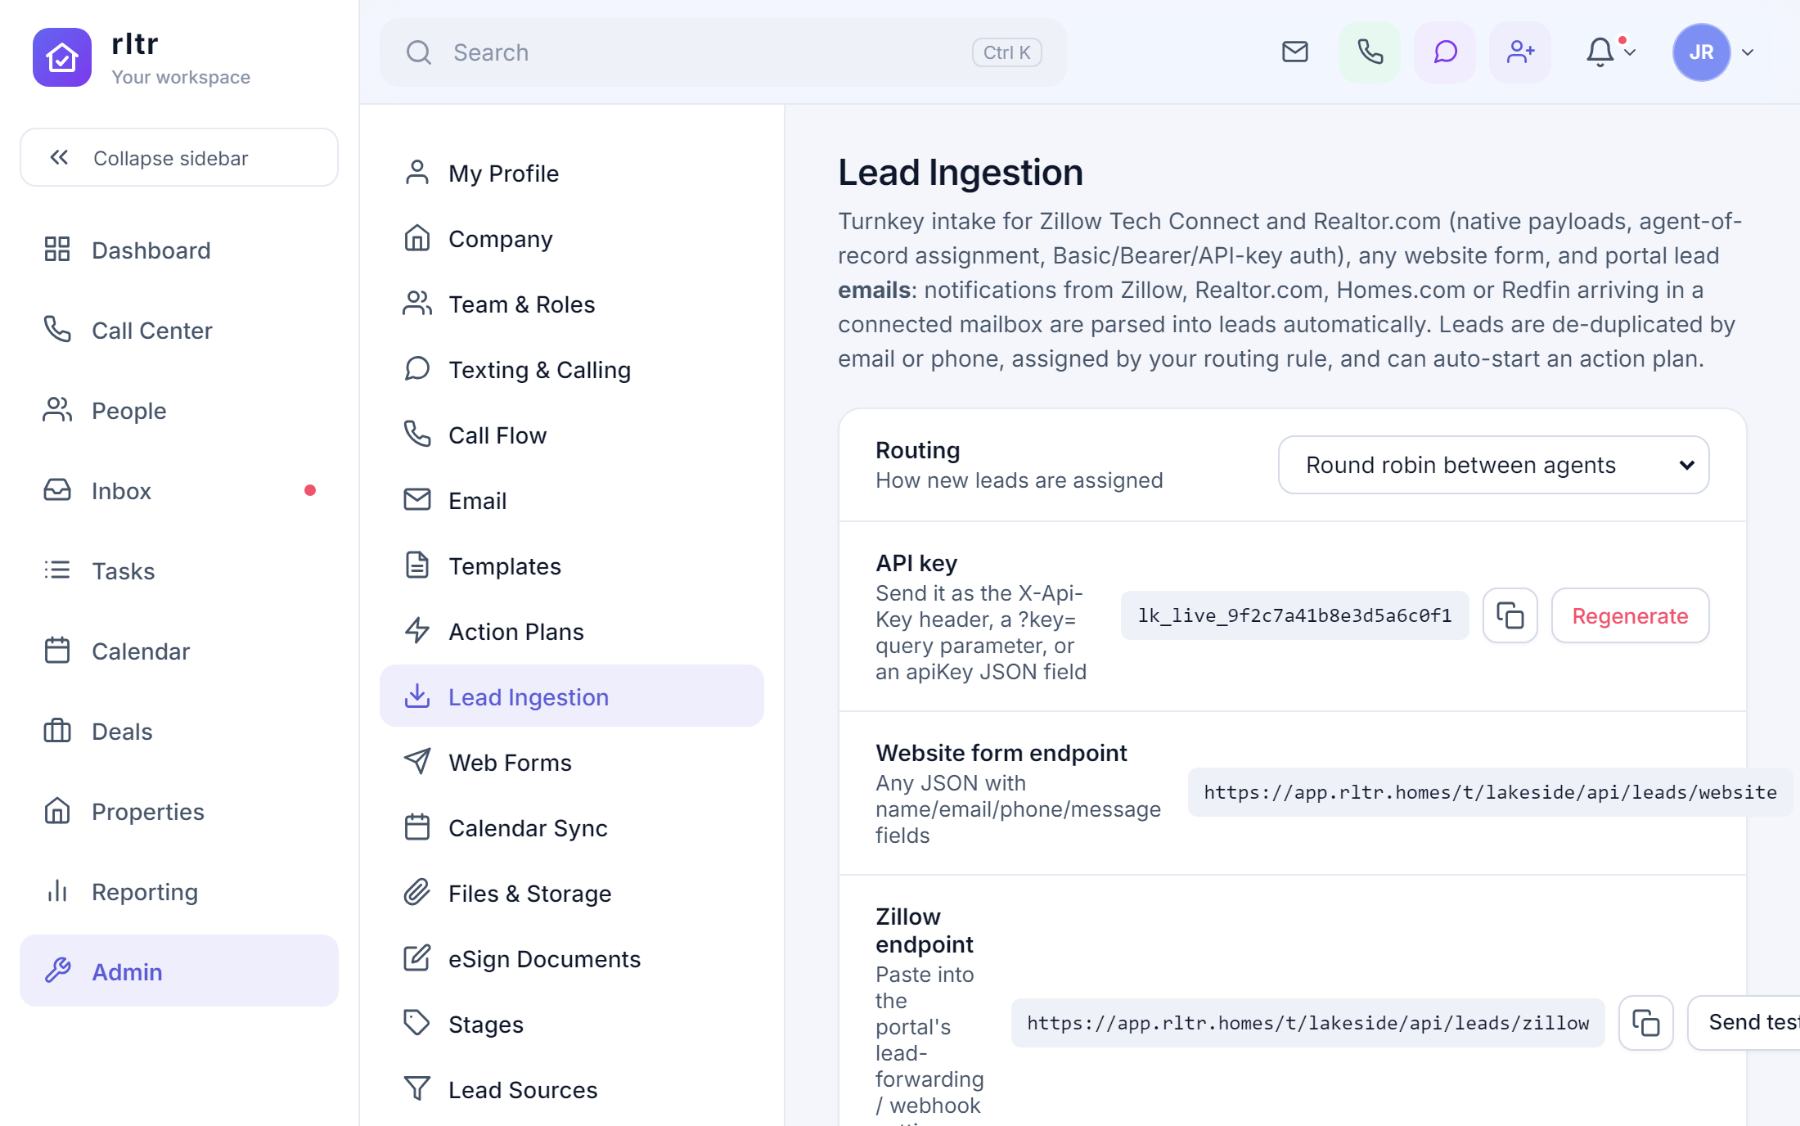
Task: Click the Files & Storage paperclip icon
Action: tap(417, 893)
